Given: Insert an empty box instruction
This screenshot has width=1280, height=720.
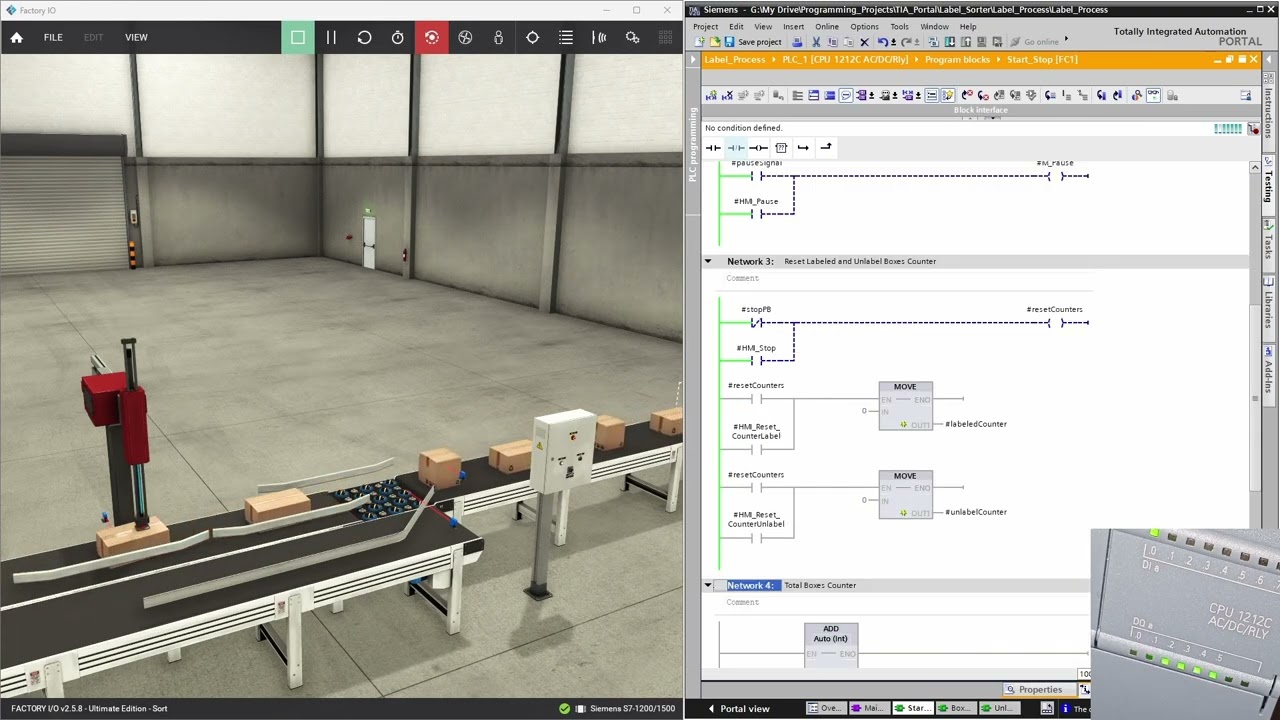Looking at the screenshot, I should [781, 148].
